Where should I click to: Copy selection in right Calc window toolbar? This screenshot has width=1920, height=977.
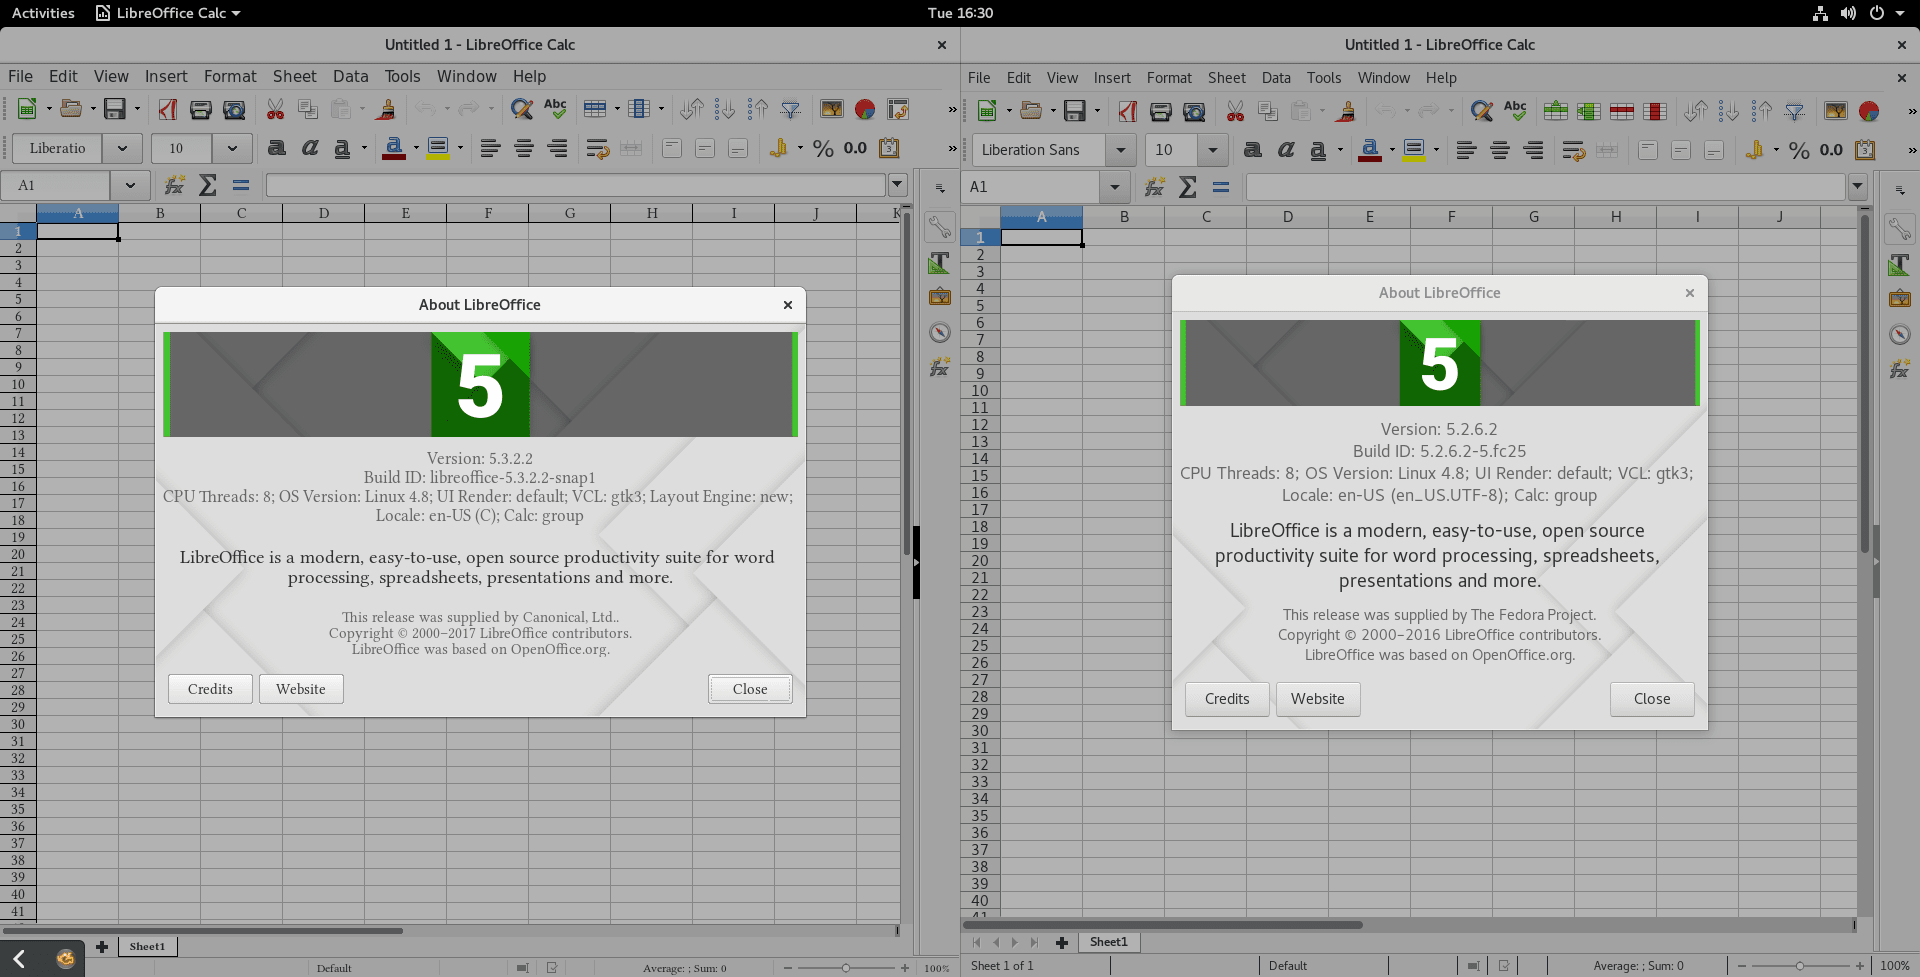click(x=1268, y=111)
